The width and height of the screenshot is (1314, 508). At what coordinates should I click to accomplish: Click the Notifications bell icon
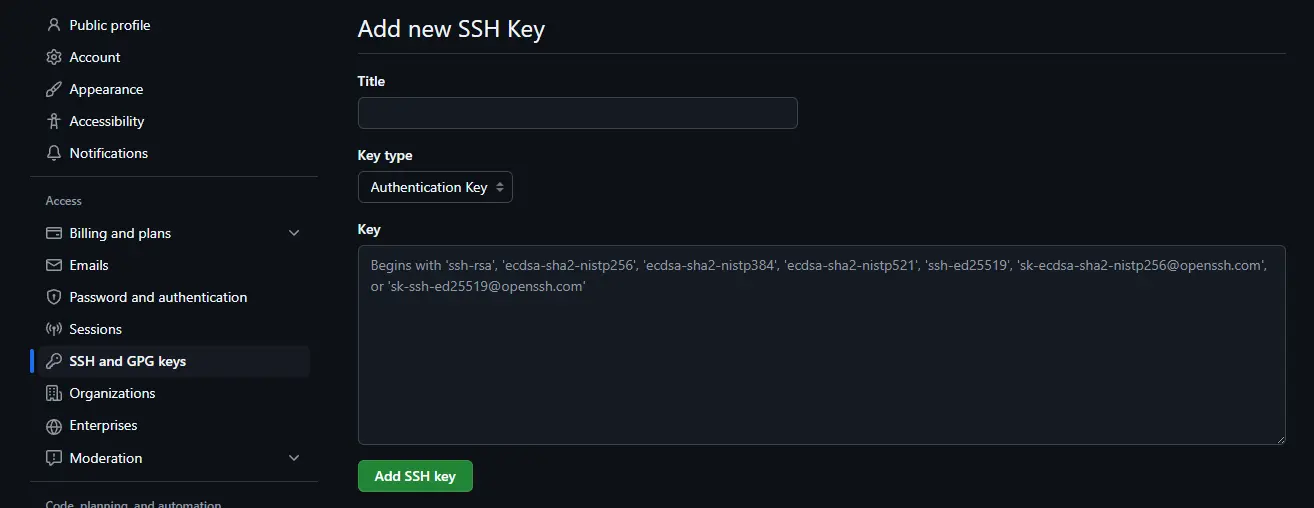pyautogui.click(x=54, y=153)
